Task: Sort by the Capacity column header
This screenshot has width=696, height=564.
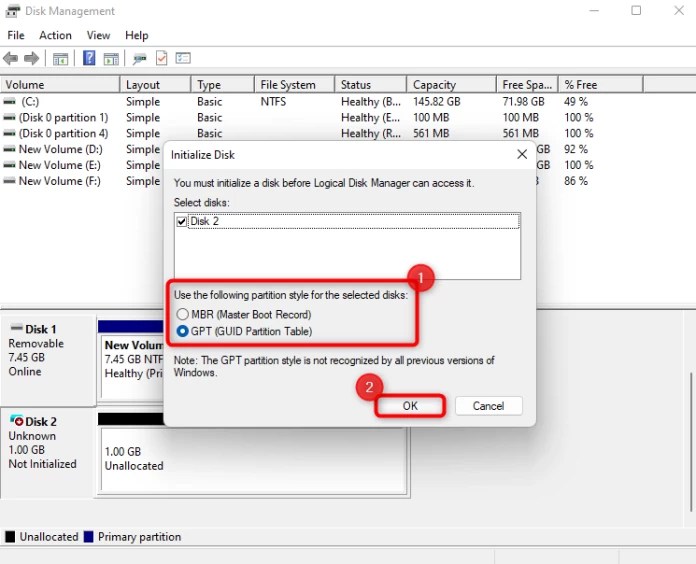Action: [451, 84]
